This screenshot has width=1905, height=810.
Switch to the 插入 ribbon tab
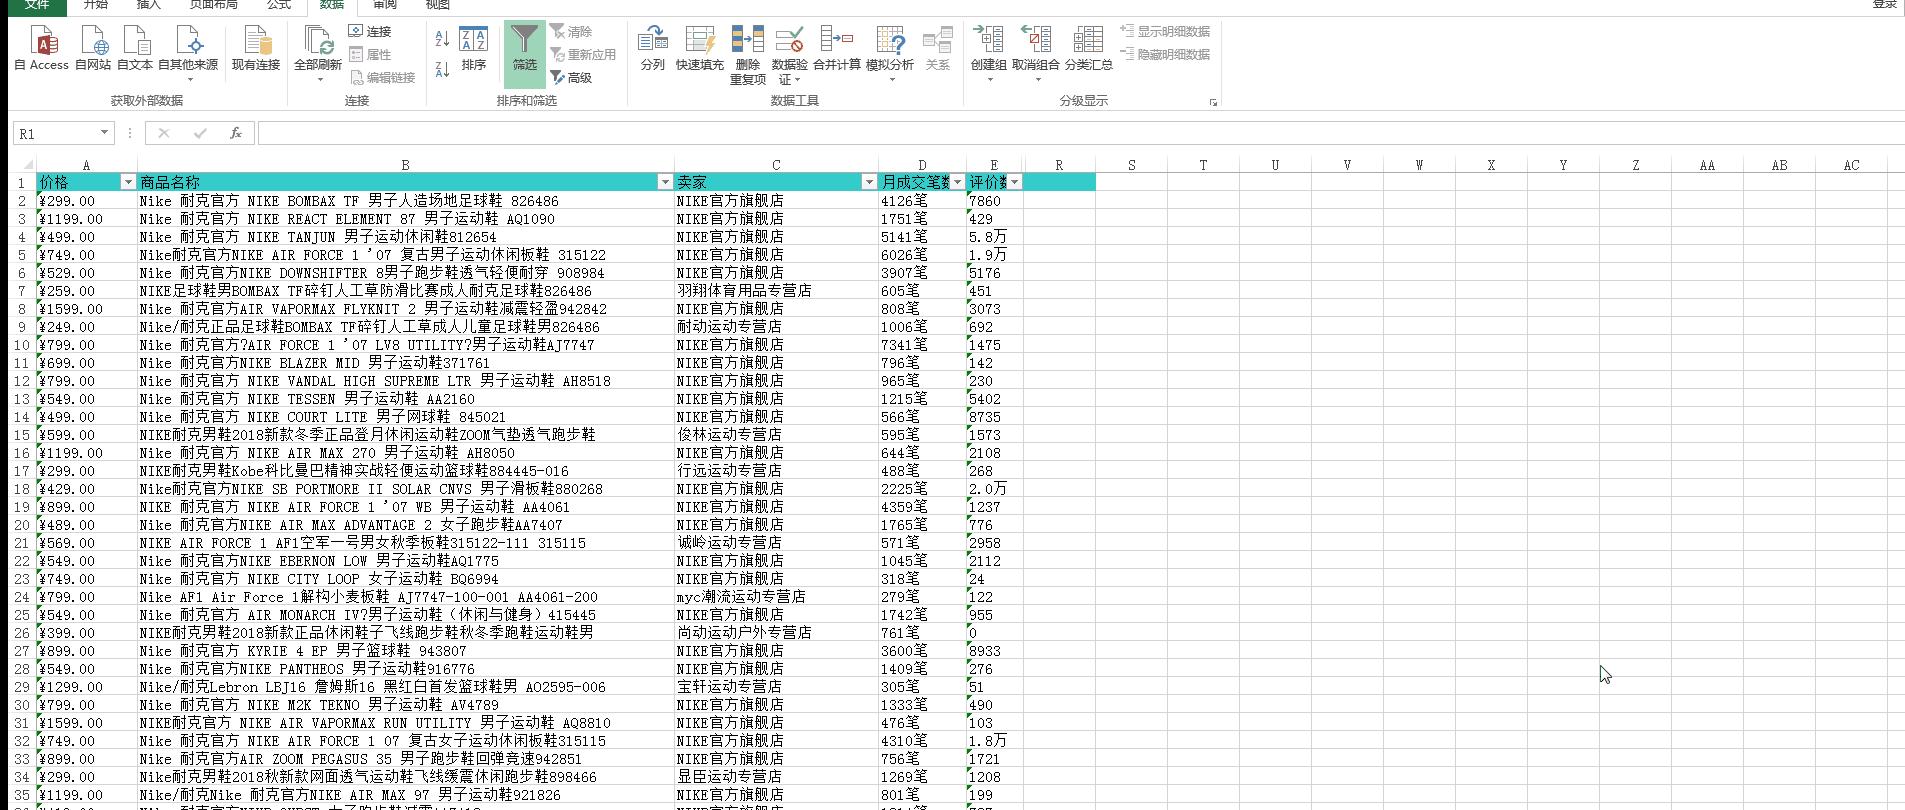point(148,5)
